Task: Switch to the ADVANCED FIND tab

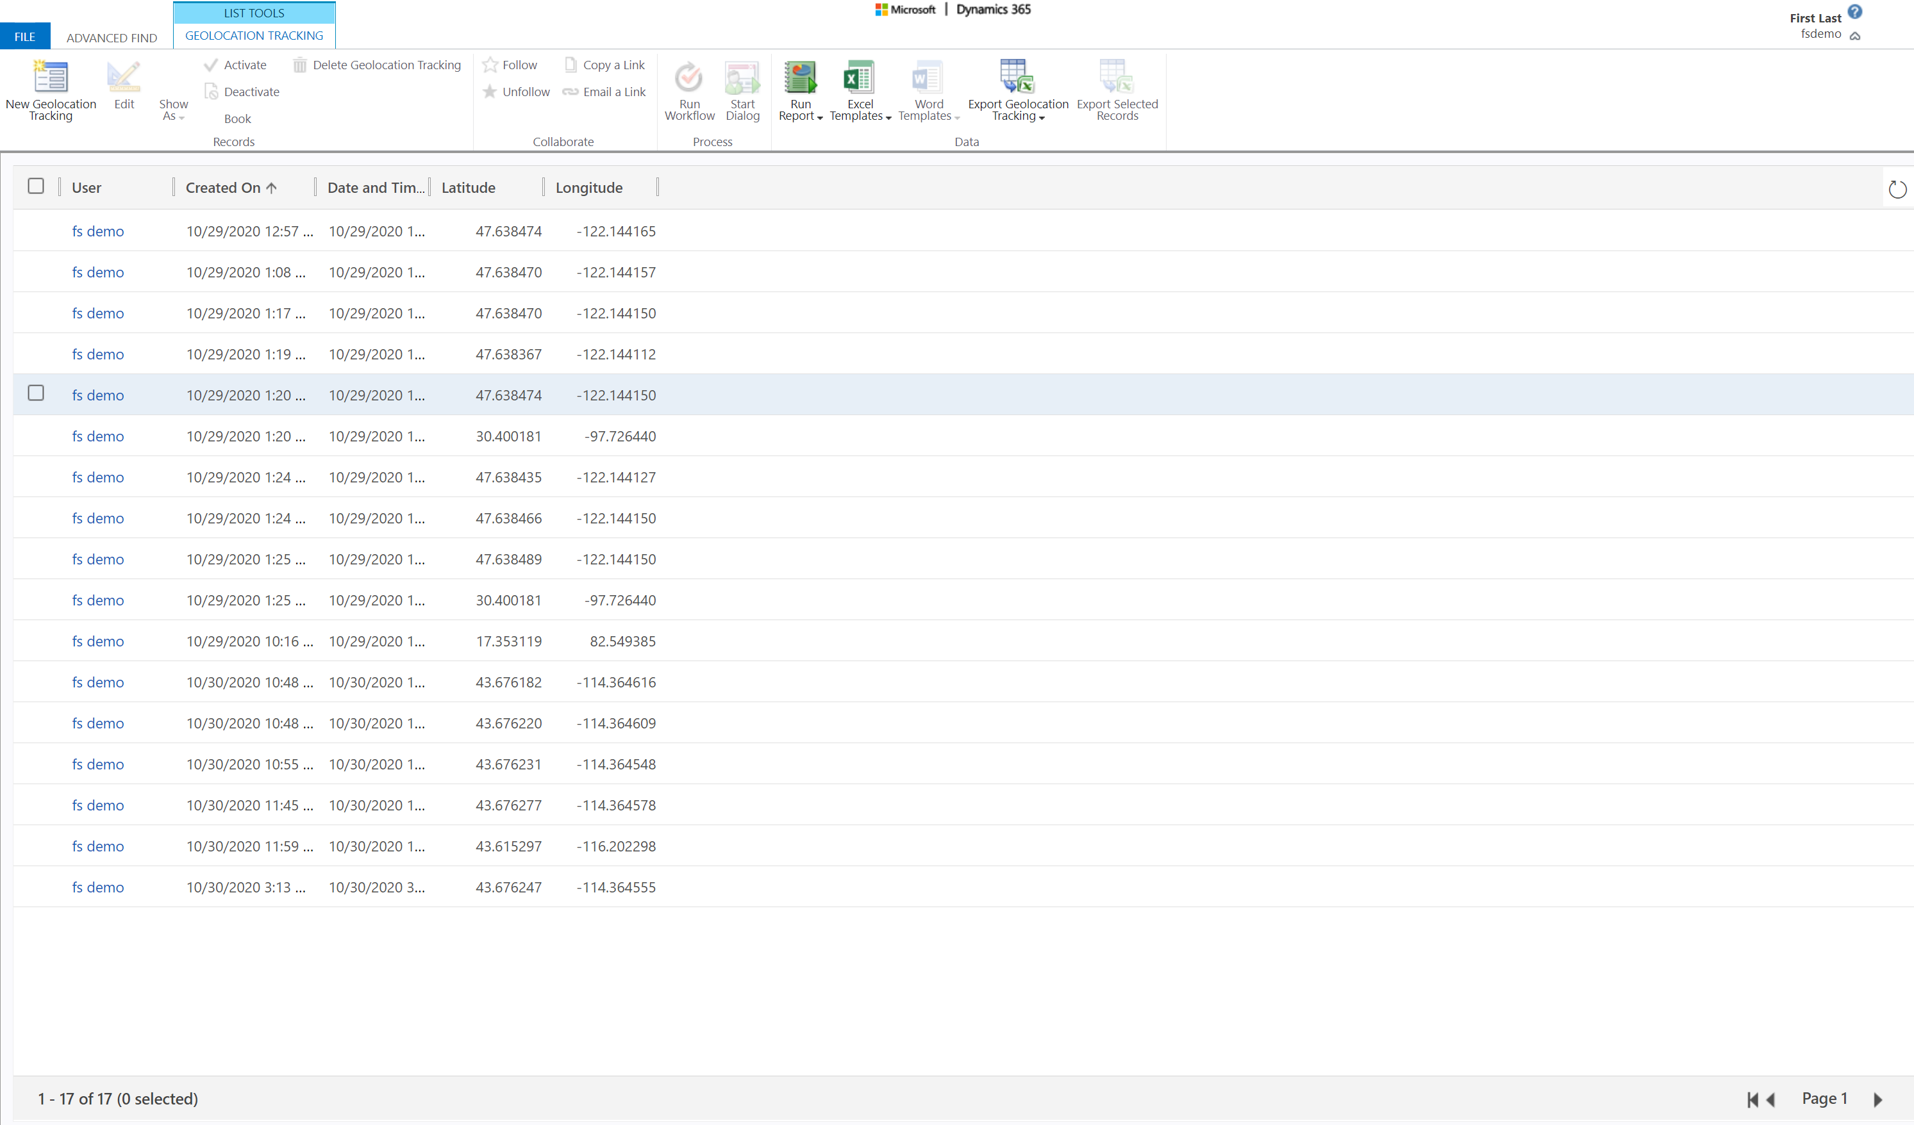Action: [x=111, y=37]
